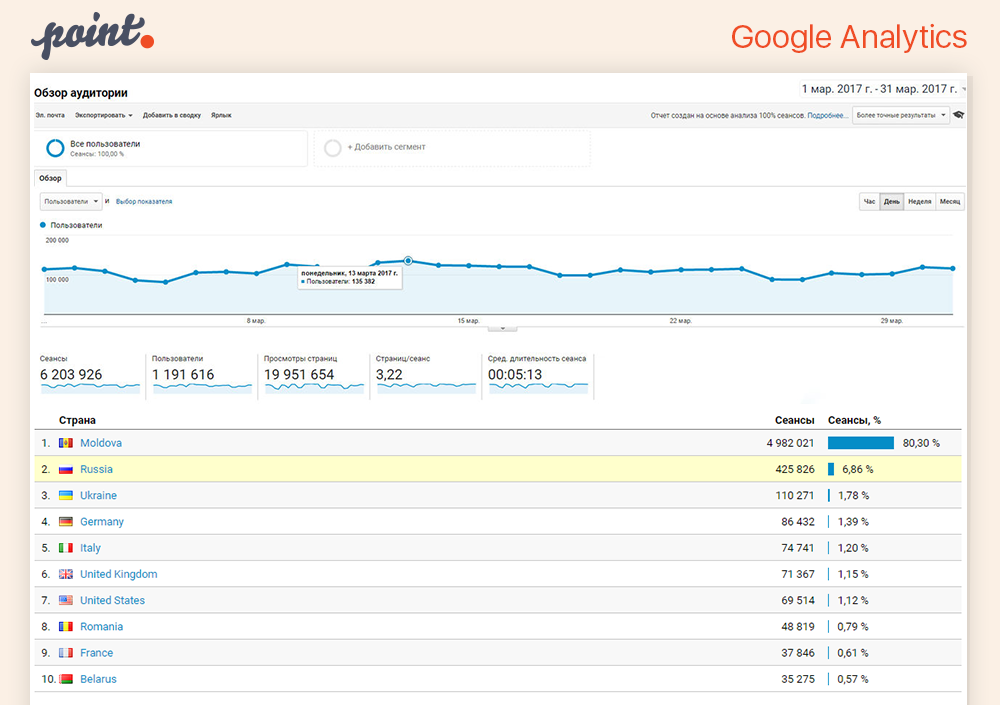Open the Romania country link
Image resolution: width=1000 pixels, height=705 pixels.
coord(101,626)
